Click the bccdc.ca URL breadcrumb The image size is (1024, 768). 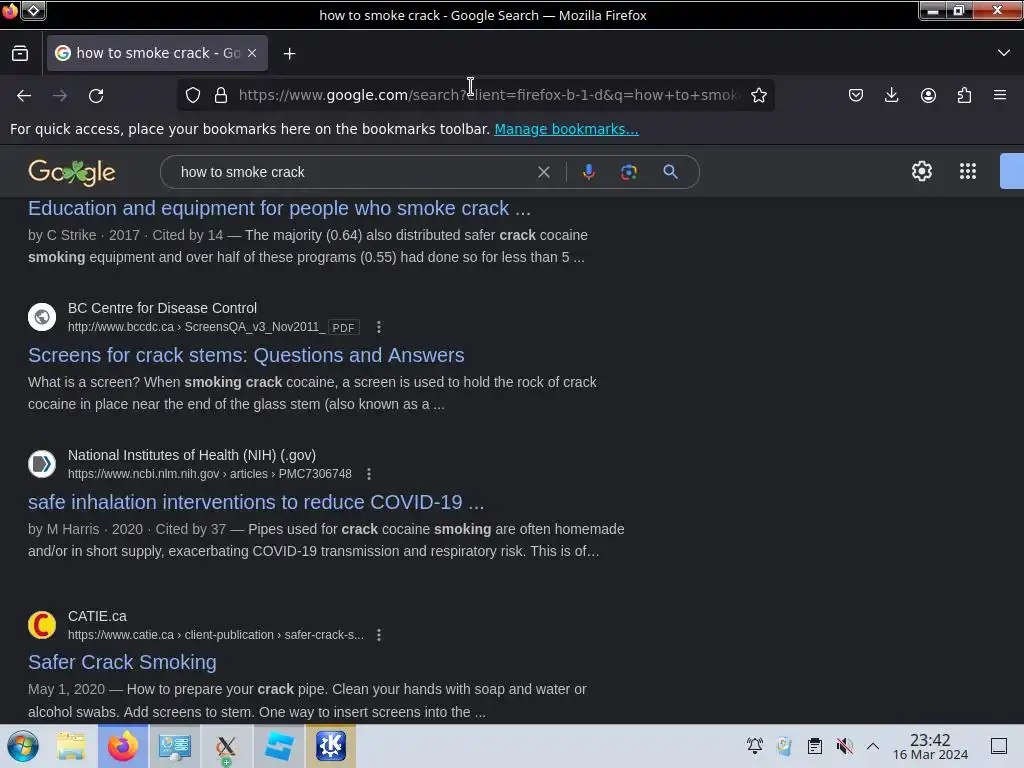pyautogui.click(x=197, y=327)
